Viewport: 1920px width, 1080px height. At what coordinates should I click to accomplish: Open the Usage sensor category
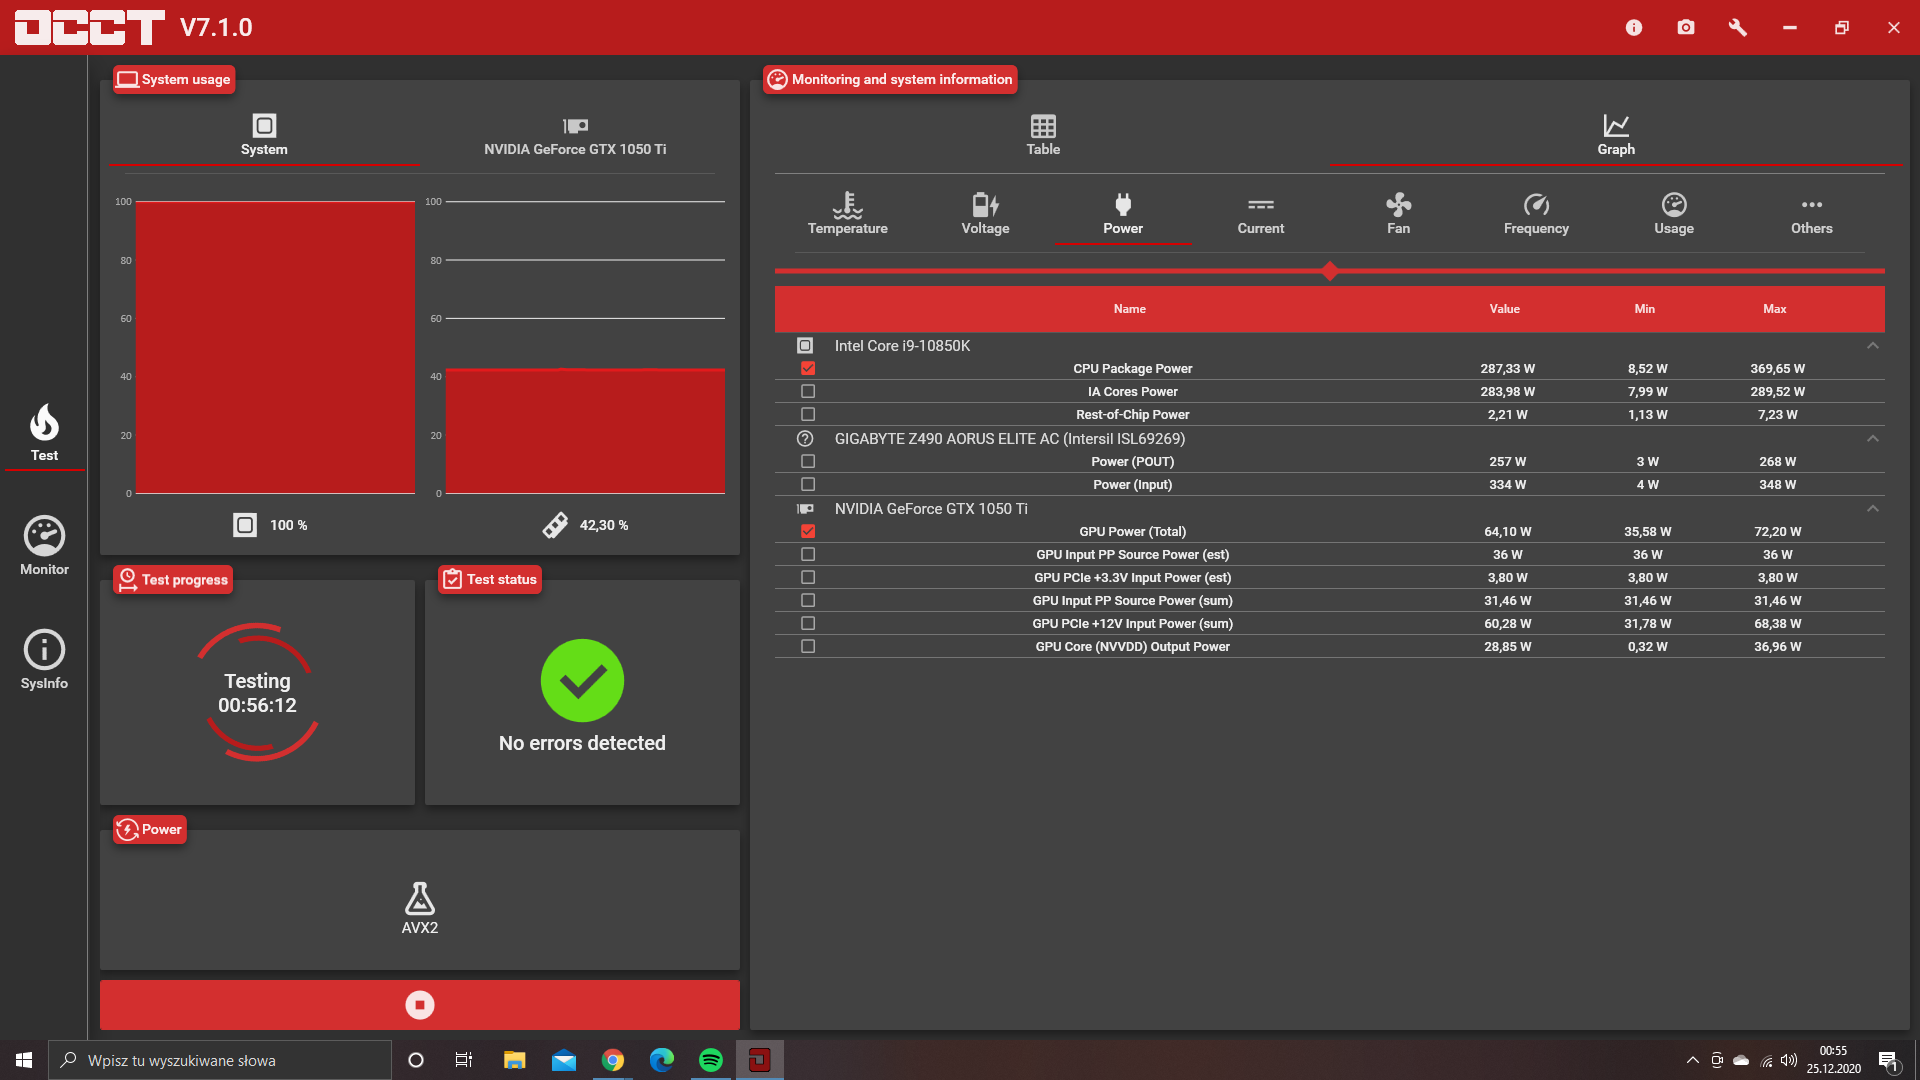pyautogui.click(x=1673, y=214)
